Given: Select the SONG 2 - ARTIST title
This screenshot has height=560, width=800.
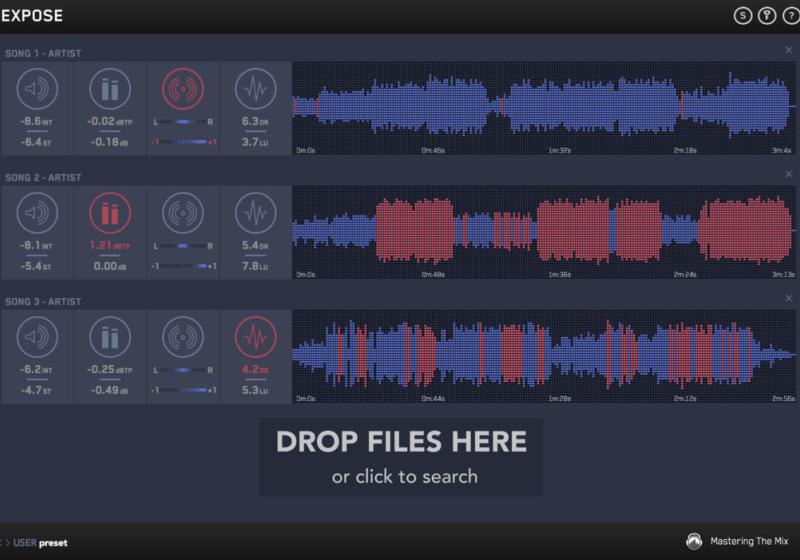Looking at the screenshot, I should (x=43, y=177).
